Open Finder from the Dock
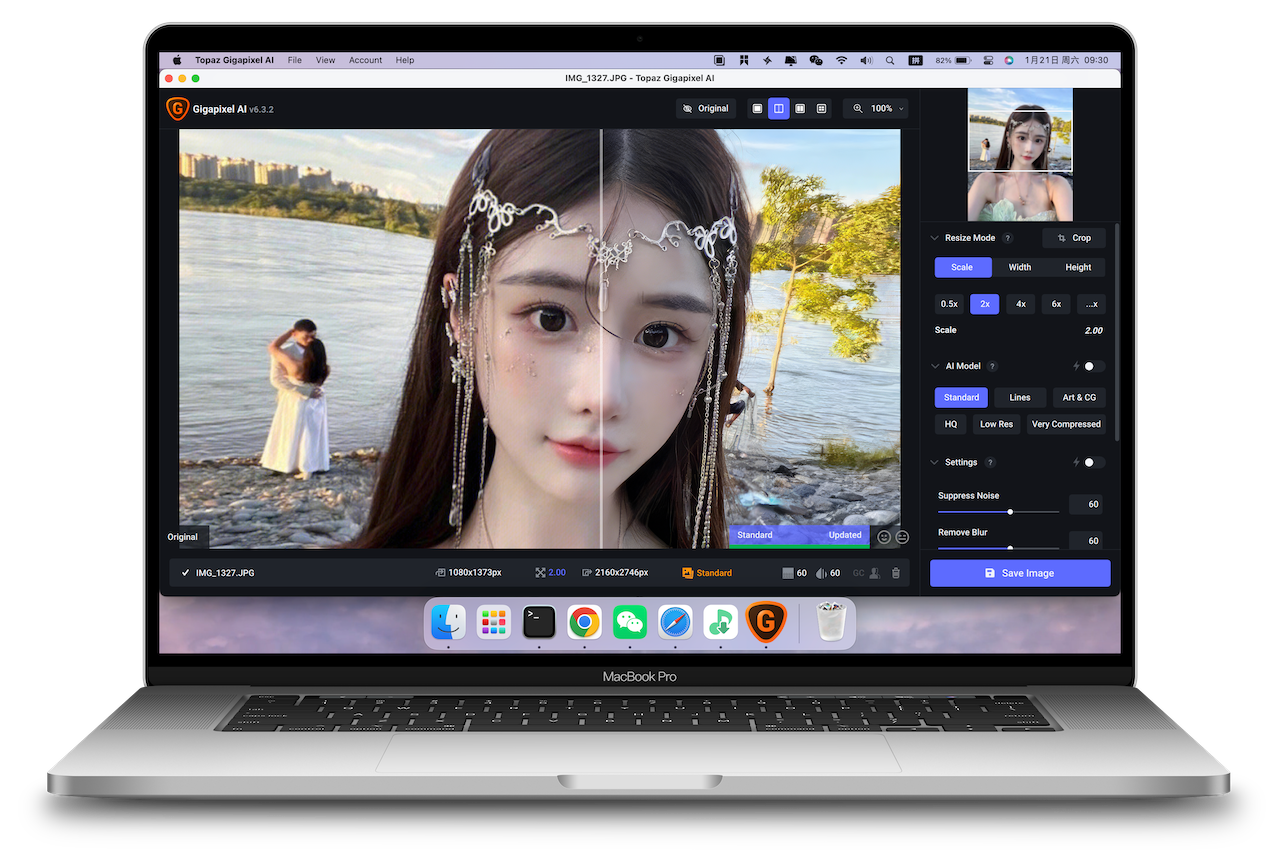The height and width of the screenshot is (858, 1280). pyautogui.click(x=448, y=622)
